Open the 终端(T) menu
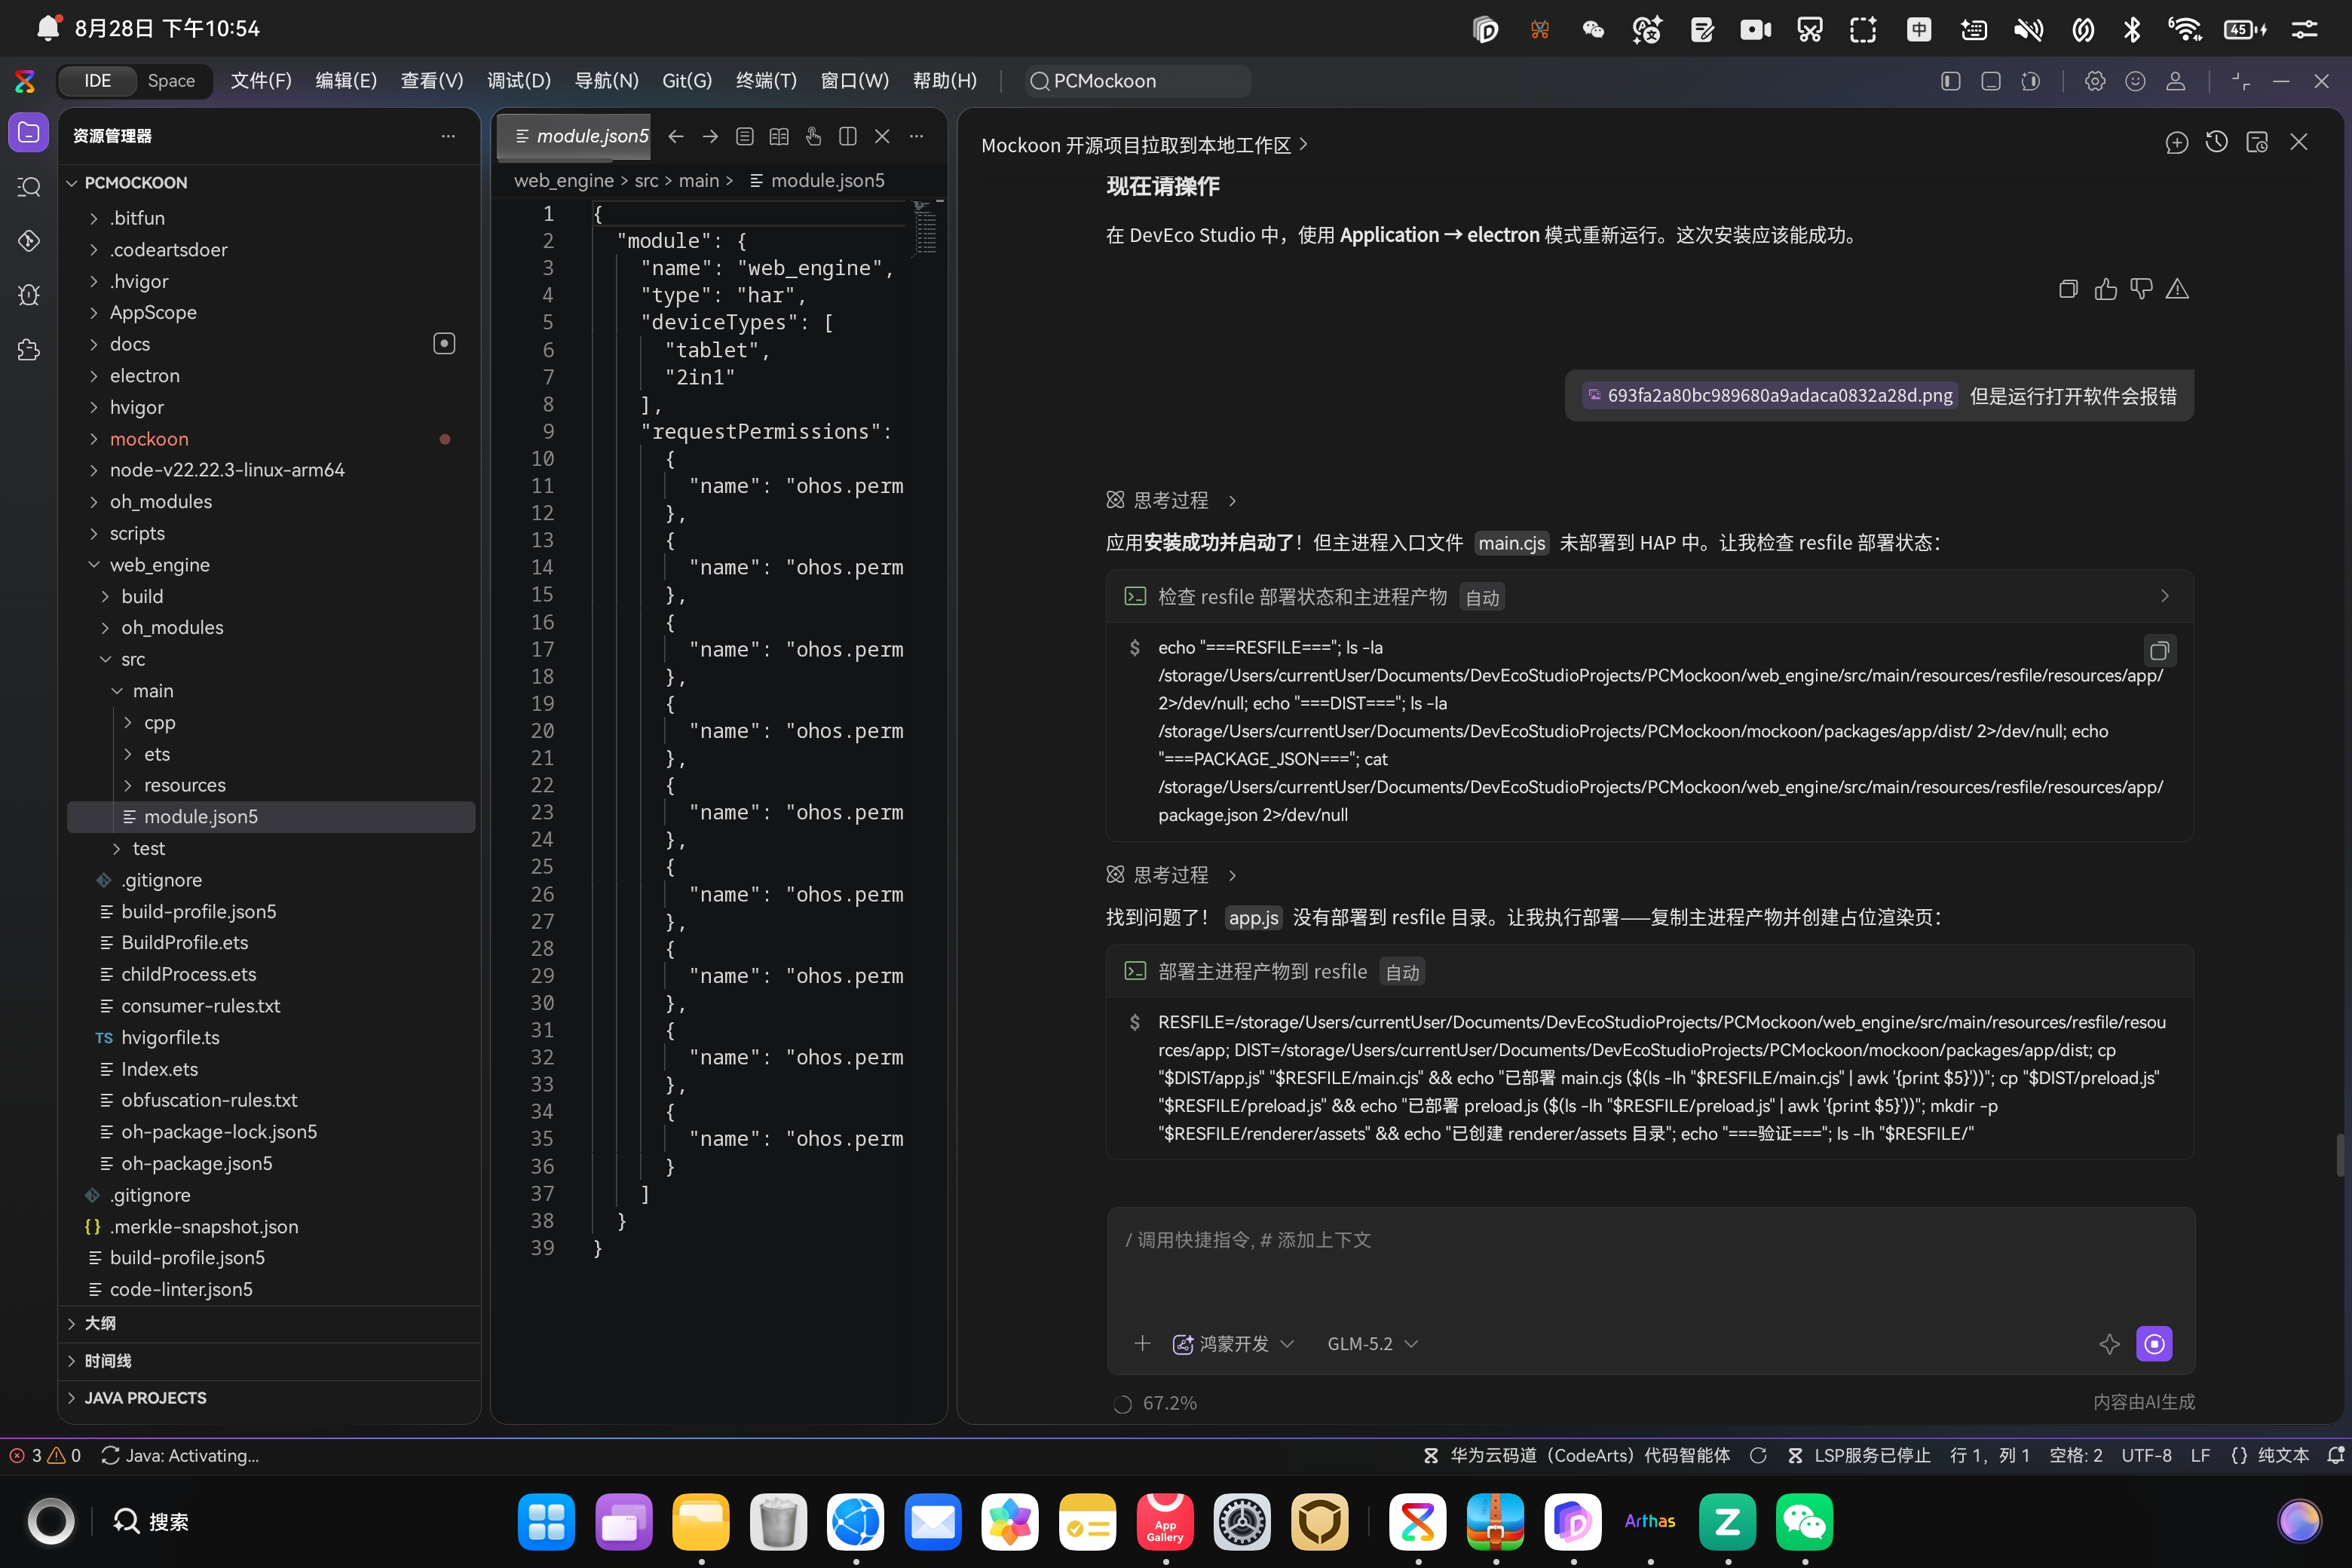Image resolution: width=2352 pixels, height=1568 pixels. click(x=766, y=81)
